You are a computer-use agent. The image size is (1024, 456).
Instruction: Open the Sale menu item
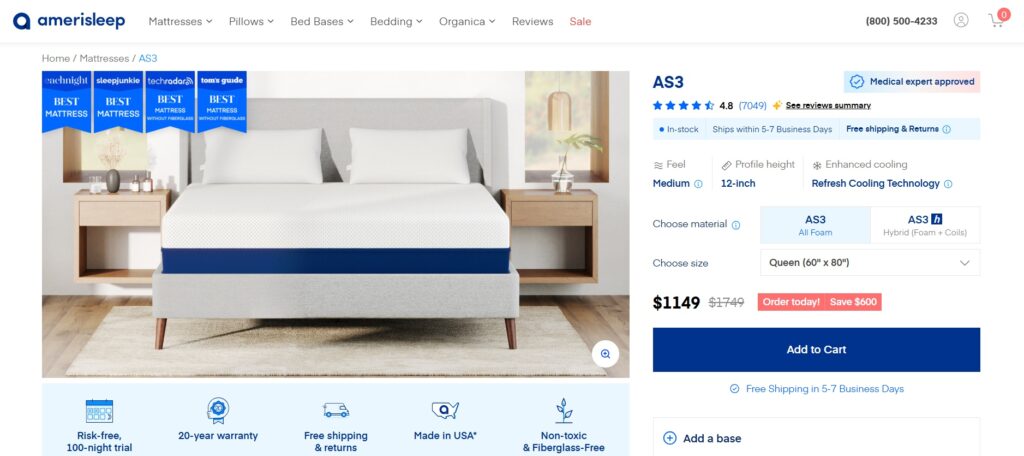[x=580, y=22]
